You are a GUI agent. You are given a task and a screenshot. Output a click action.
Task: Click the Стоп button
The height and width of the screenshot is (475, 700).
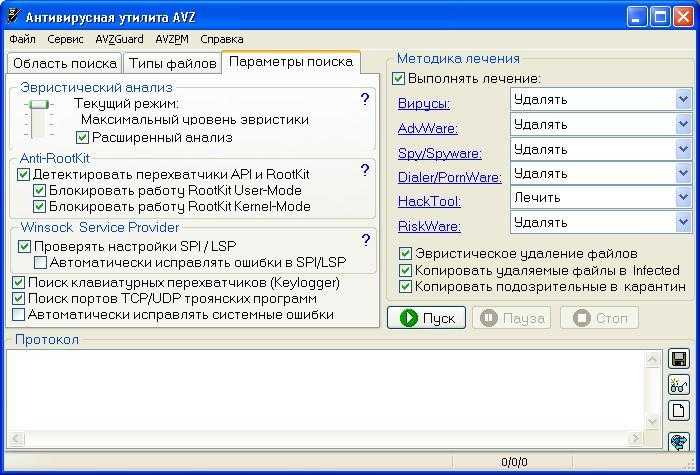point(599,318)
